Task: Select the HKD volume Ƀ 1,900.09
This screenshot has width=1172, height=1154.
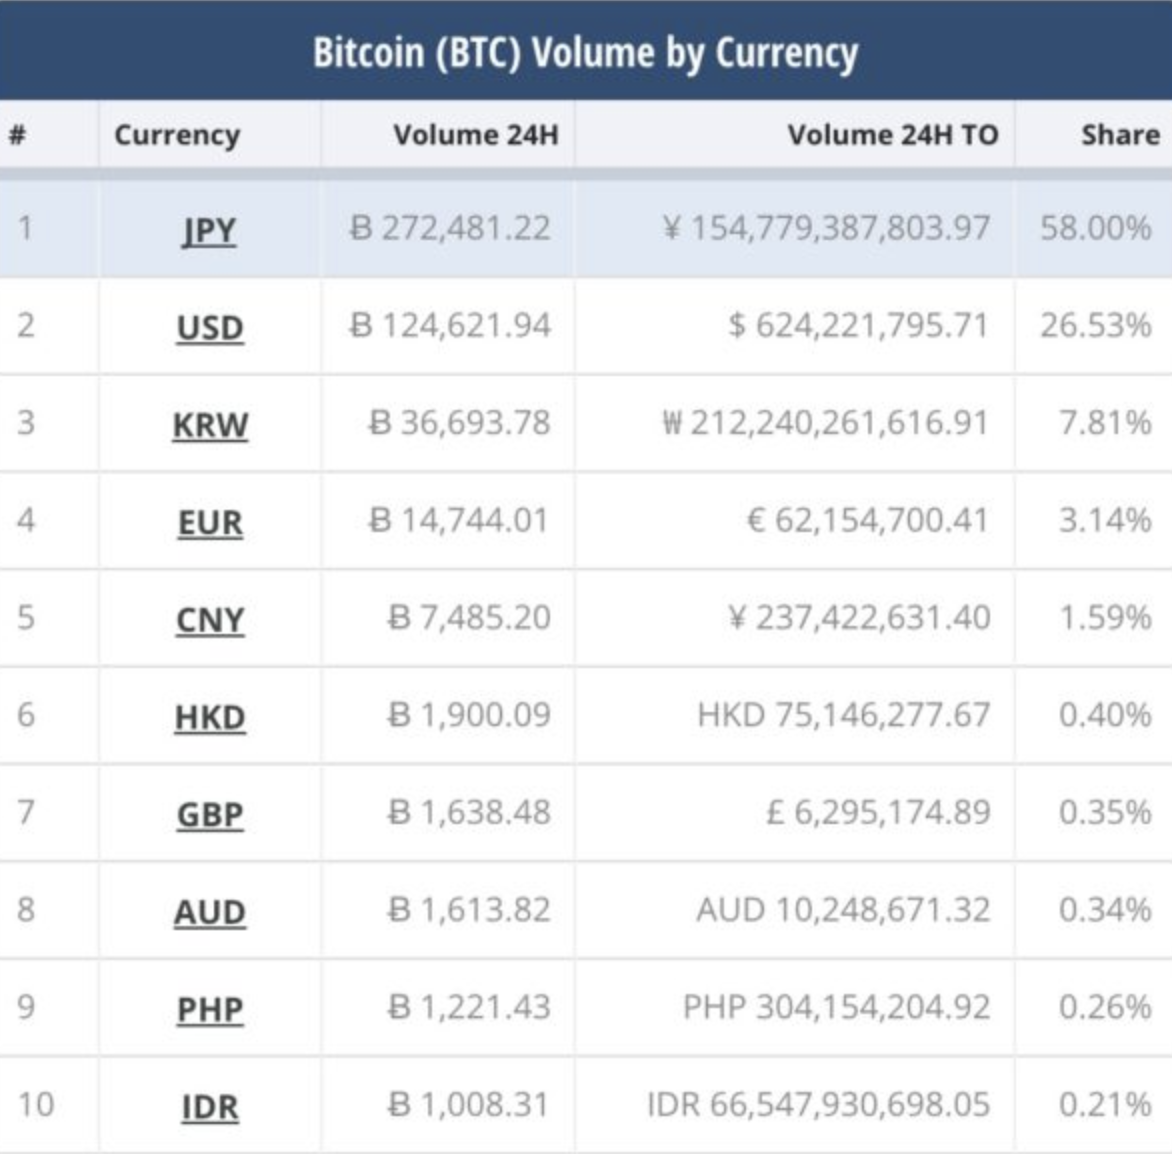Action: pos(469,715)
